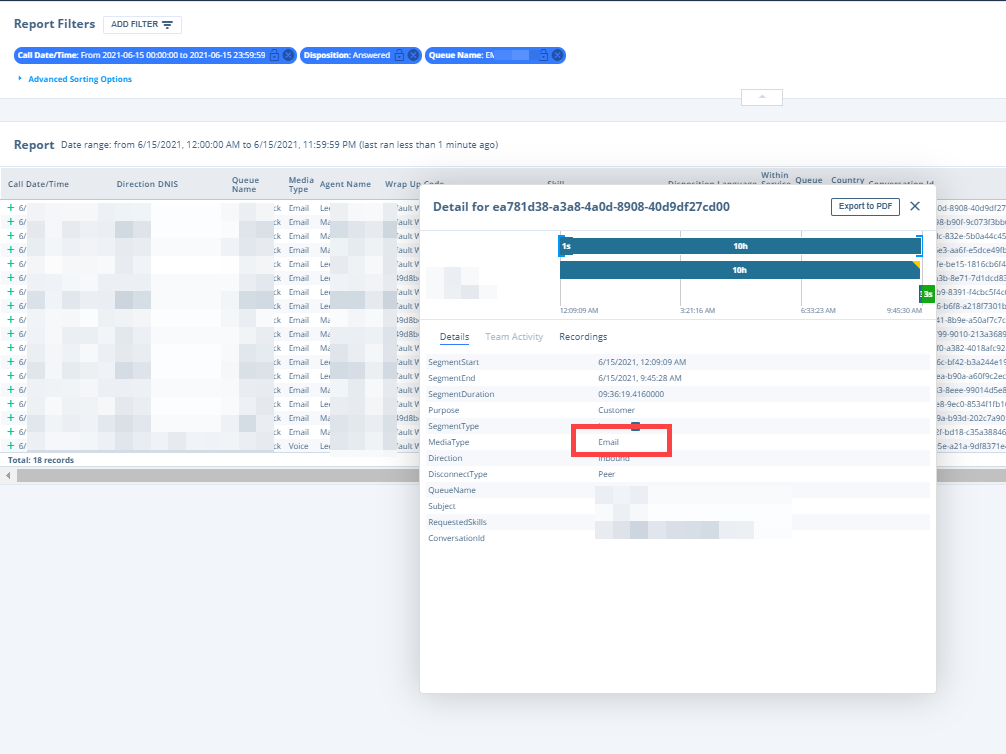The width and height of the screenshot is (1006, 754).
Task: Select the 1s segment on the timeline
Action: coord(565,246)
